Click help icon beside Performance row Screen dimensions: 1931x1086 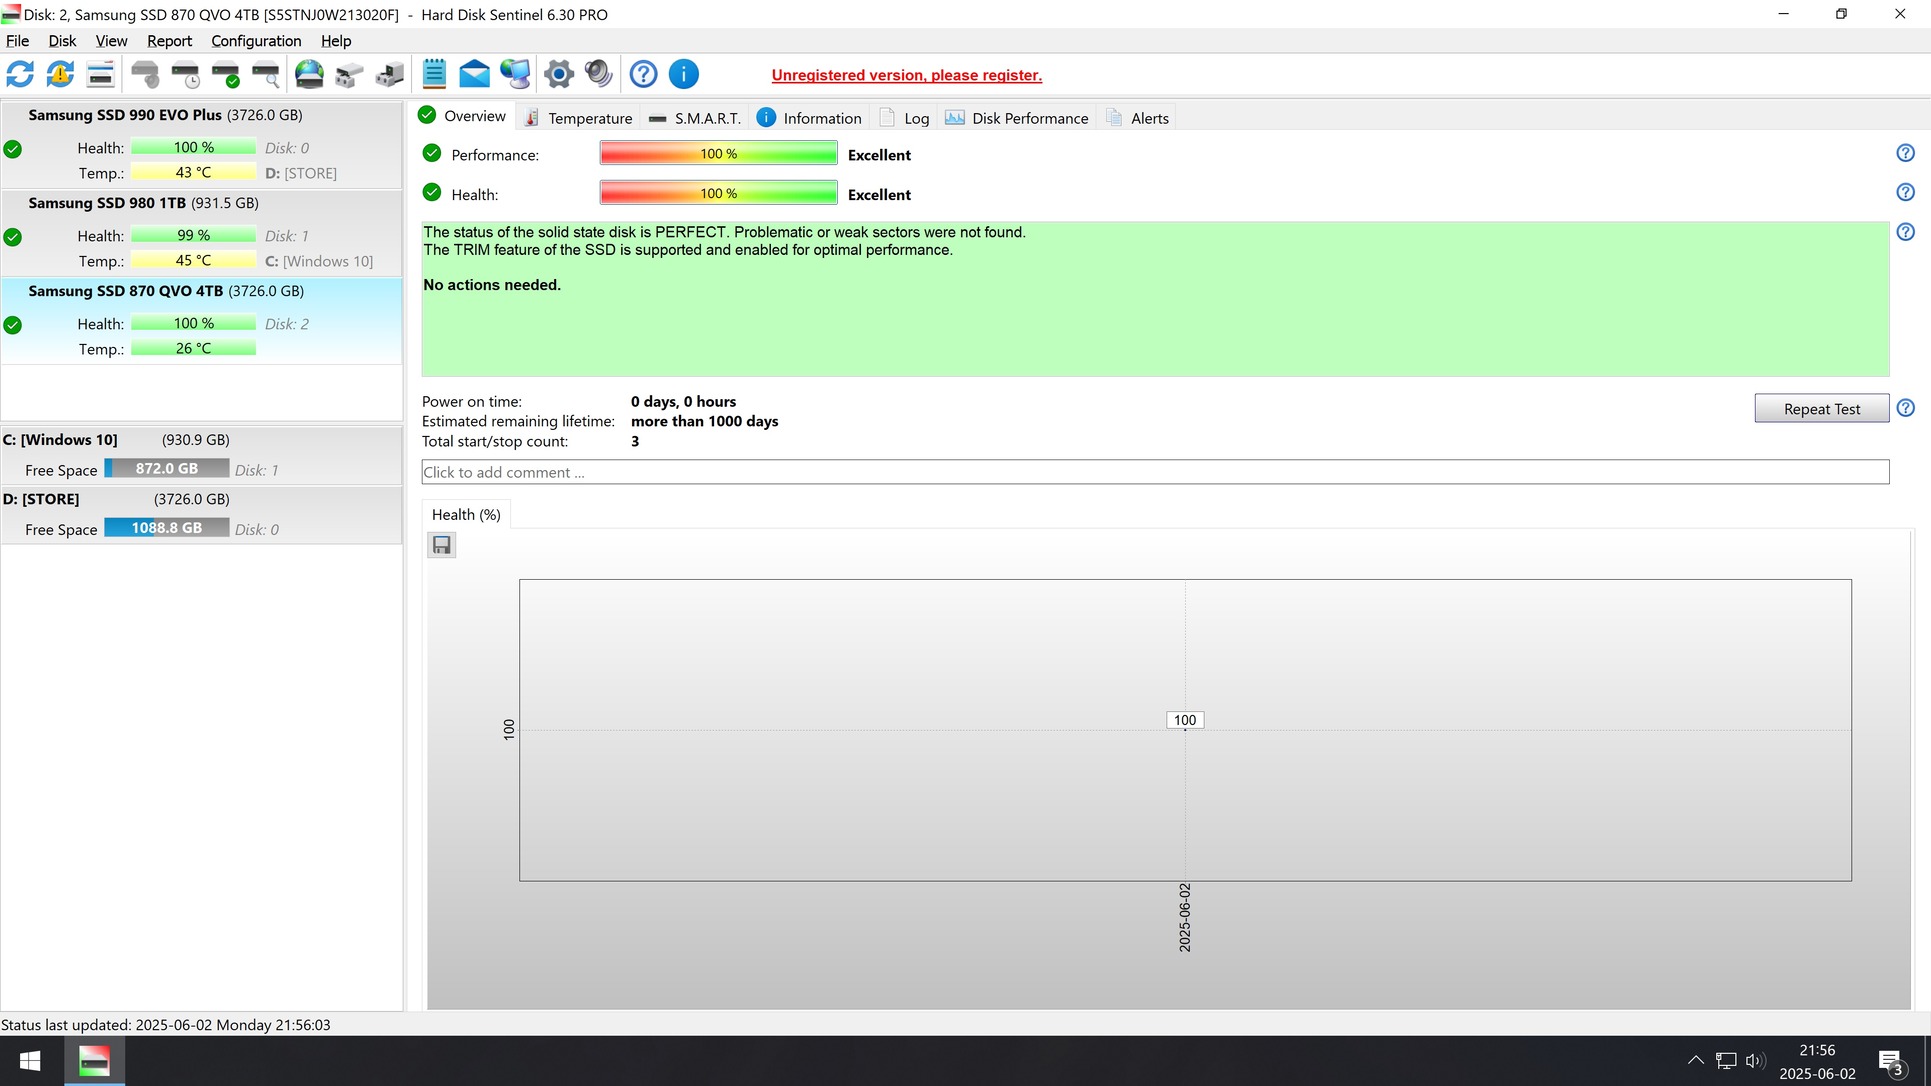(x=1905, y=153)
